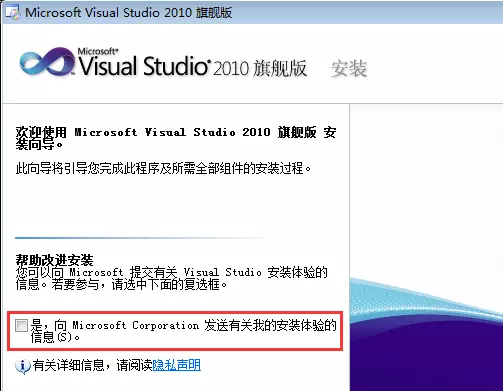Click the installer icon in the title bar
Screen dimensions: 503x391
pos(13,13)
